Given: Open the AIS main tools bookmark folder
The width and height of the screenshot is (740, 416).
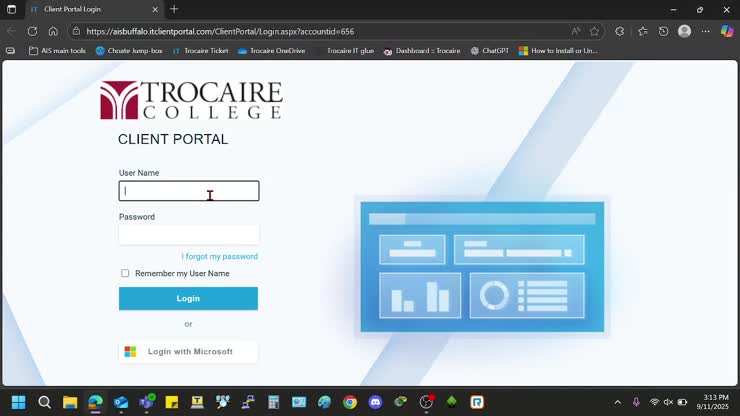Looking at the screenshot, I should [x=57, y=51].
